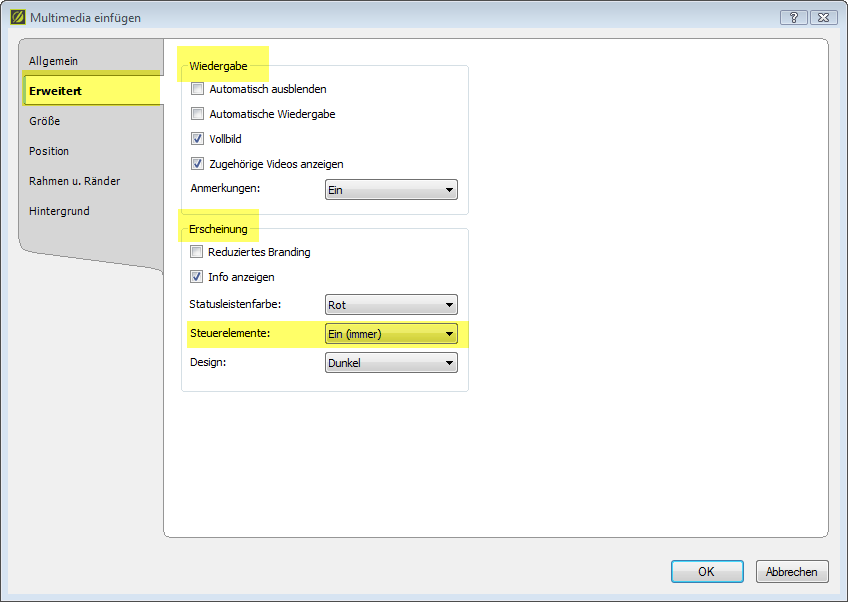This screenshot has width=848, height=602.
Task: Open the Größe tab
Action: coord(45,121)
